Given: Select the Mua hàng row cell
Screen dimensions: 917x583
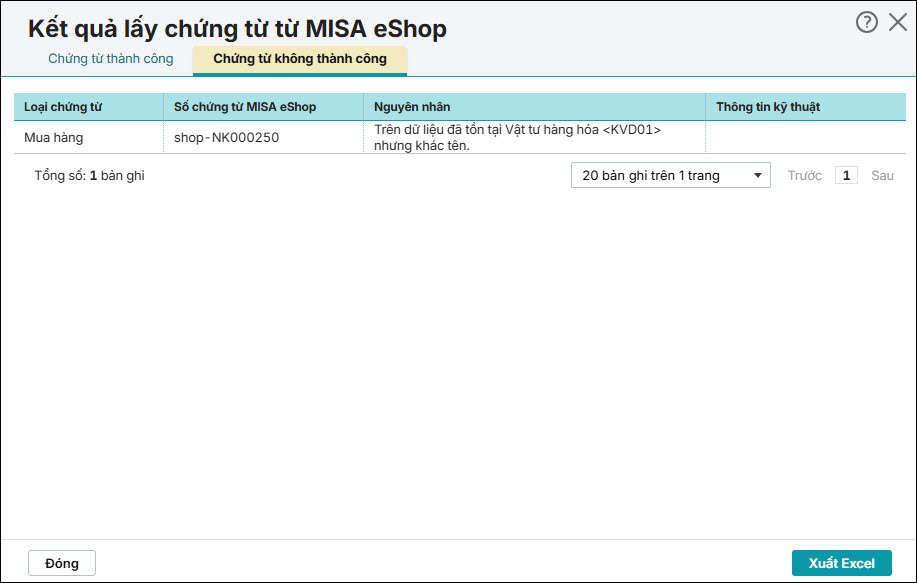Looking at the screenshot, I should pyautogui.click(x=54, y=138).
